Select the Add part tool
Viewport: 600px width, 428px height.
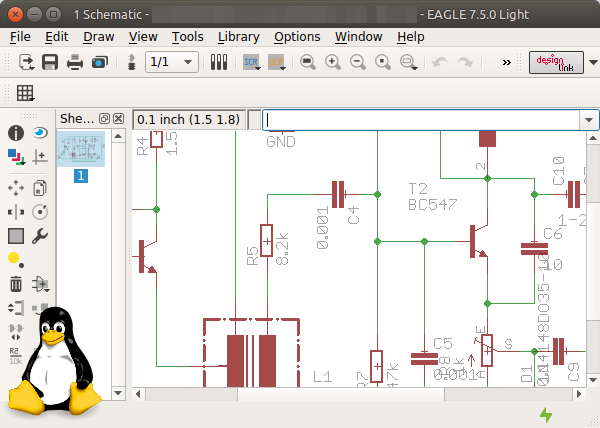[x=41, y=284]
